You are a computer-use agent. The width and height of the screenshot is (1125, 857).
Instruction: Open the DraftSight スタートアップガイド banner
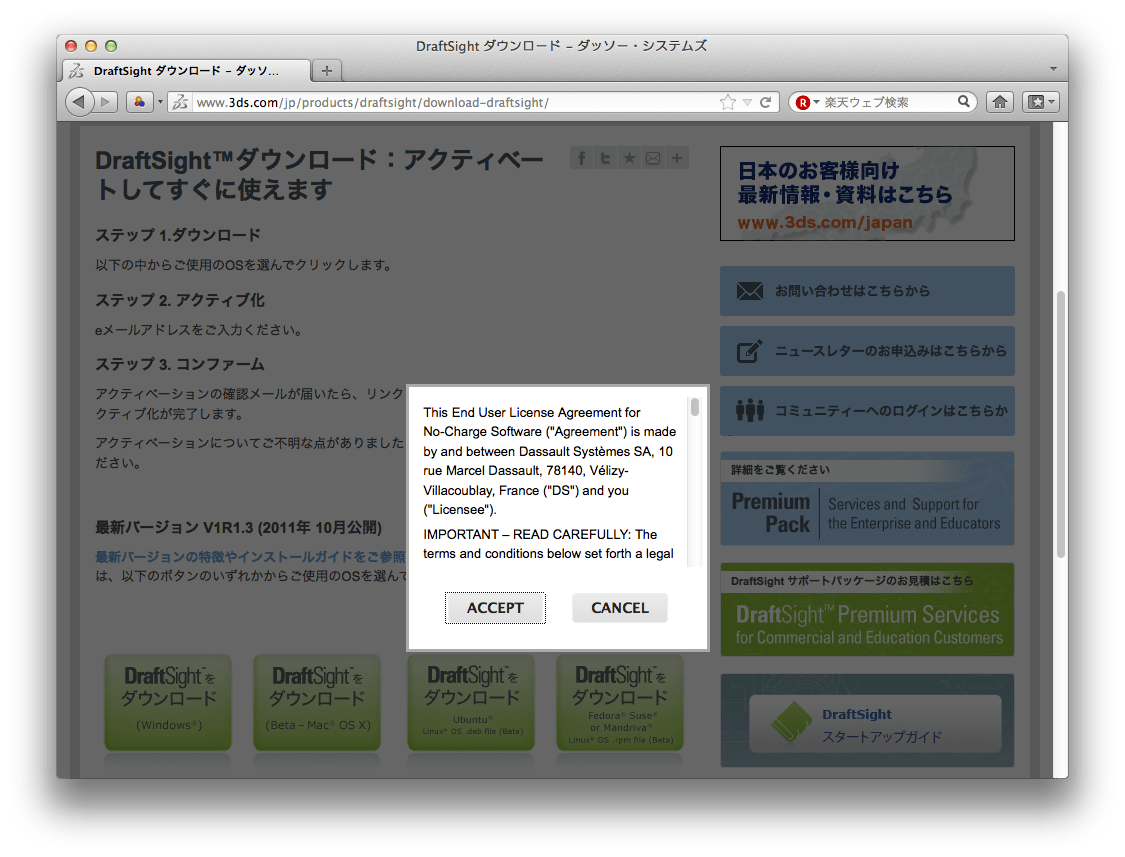[867, 721]
